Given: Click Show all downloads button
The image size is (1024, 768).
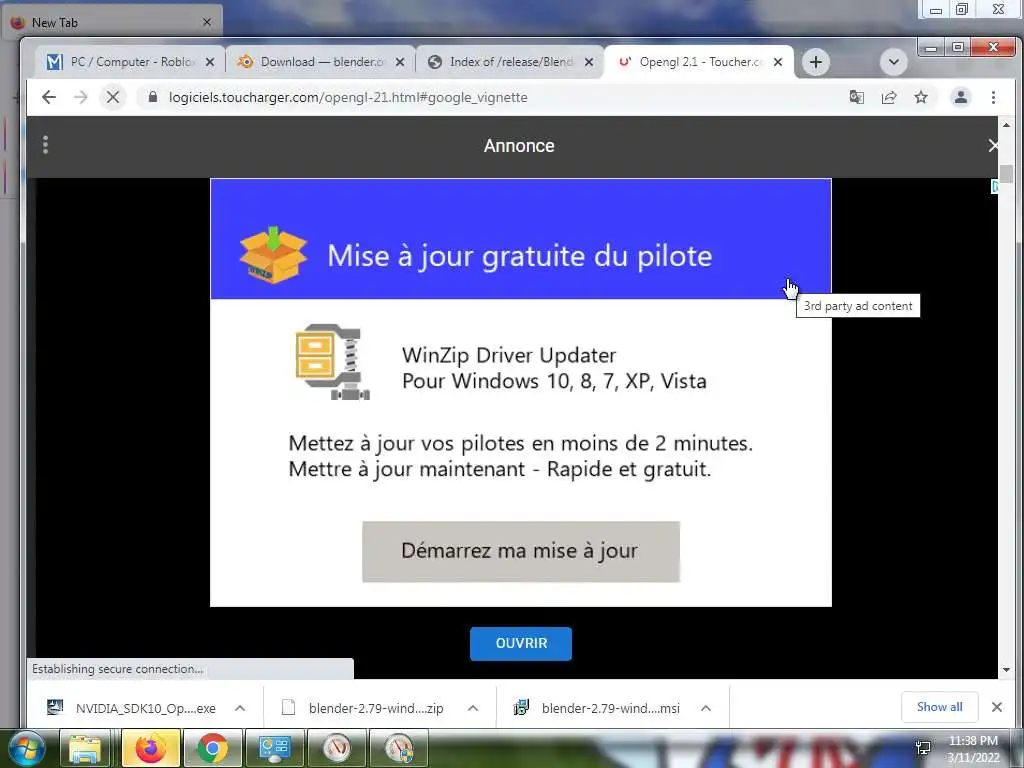Looking at the screenshot, I should (939, 707).
